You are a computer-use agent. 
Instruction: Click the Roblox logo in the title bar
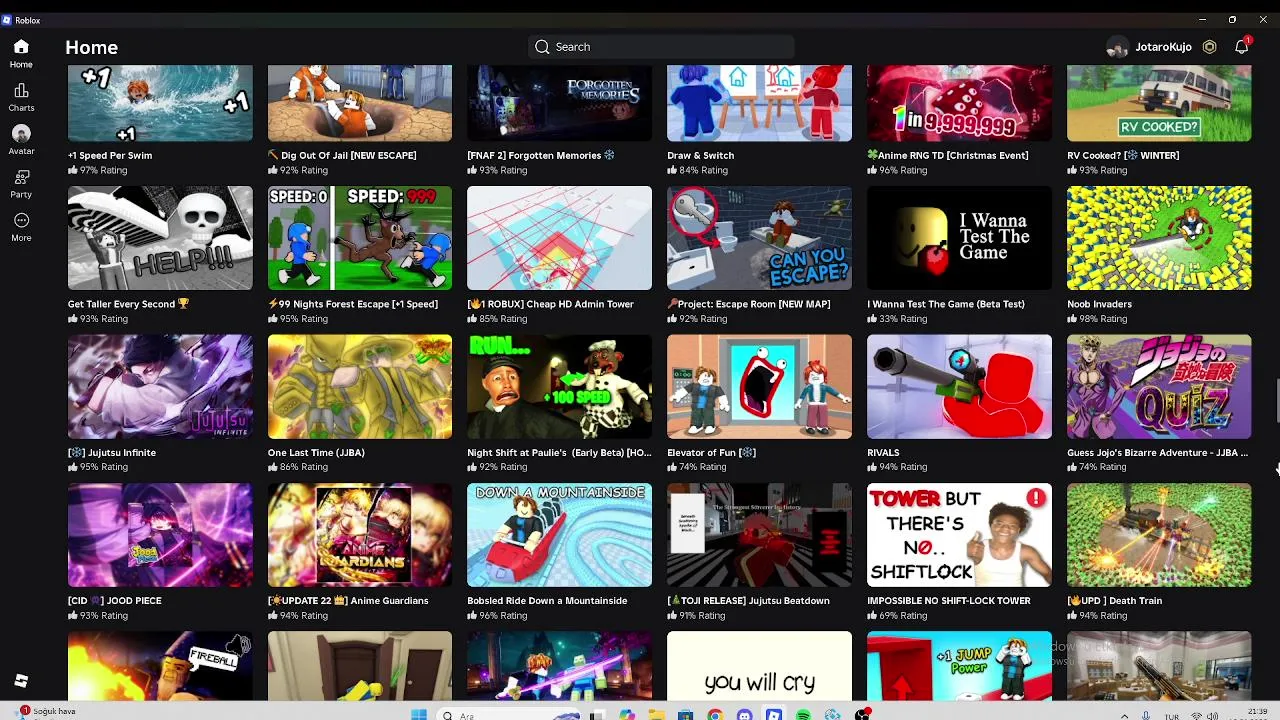point(8,20)
